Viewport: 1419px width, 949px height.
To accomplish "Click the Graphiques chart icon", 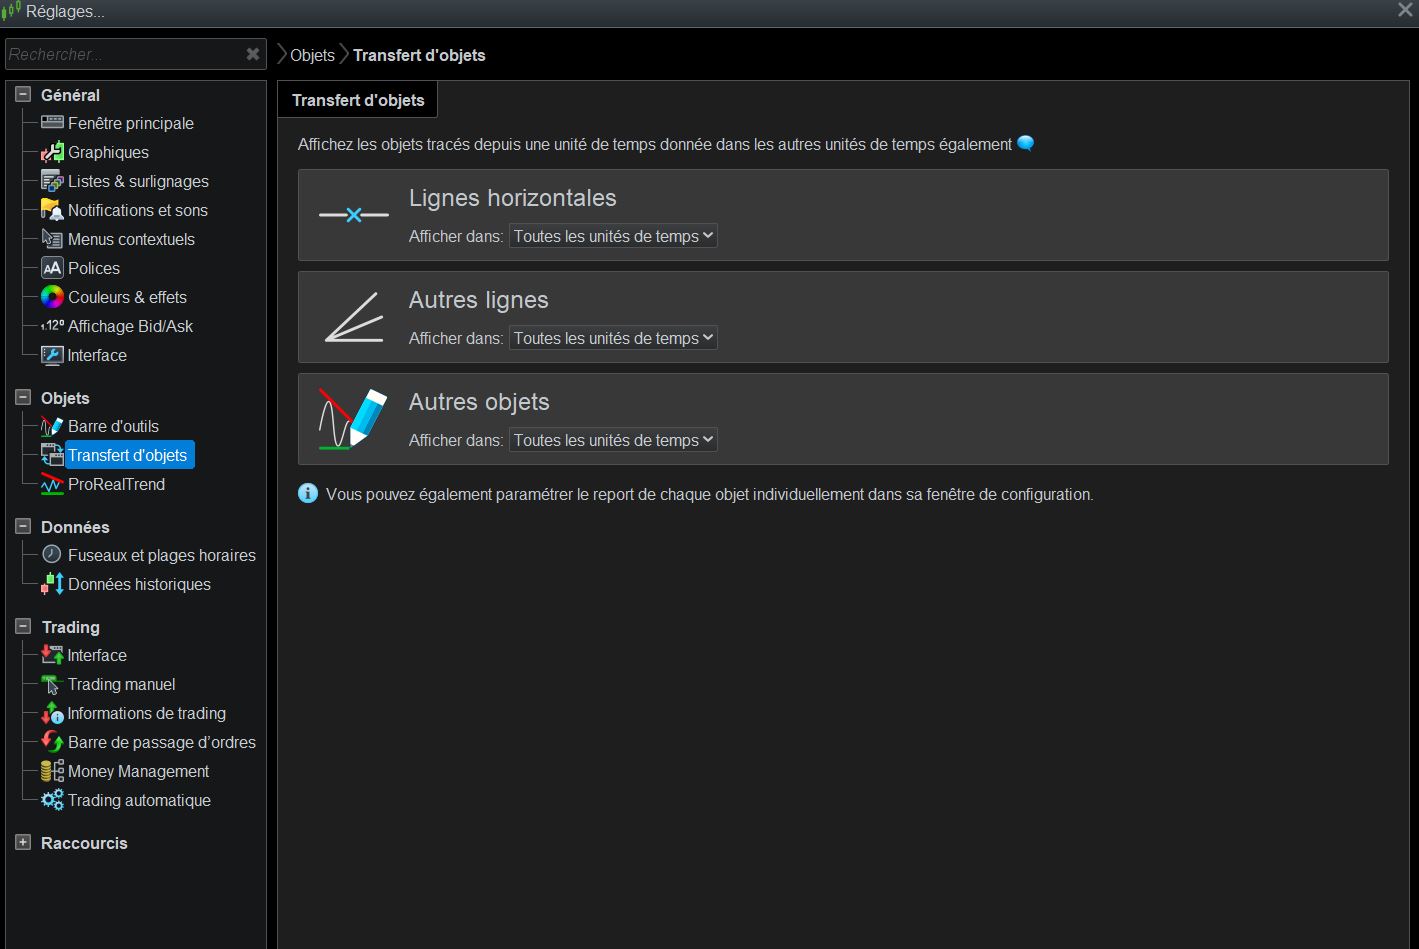I will pyautogui.click(x=52, y=153).
